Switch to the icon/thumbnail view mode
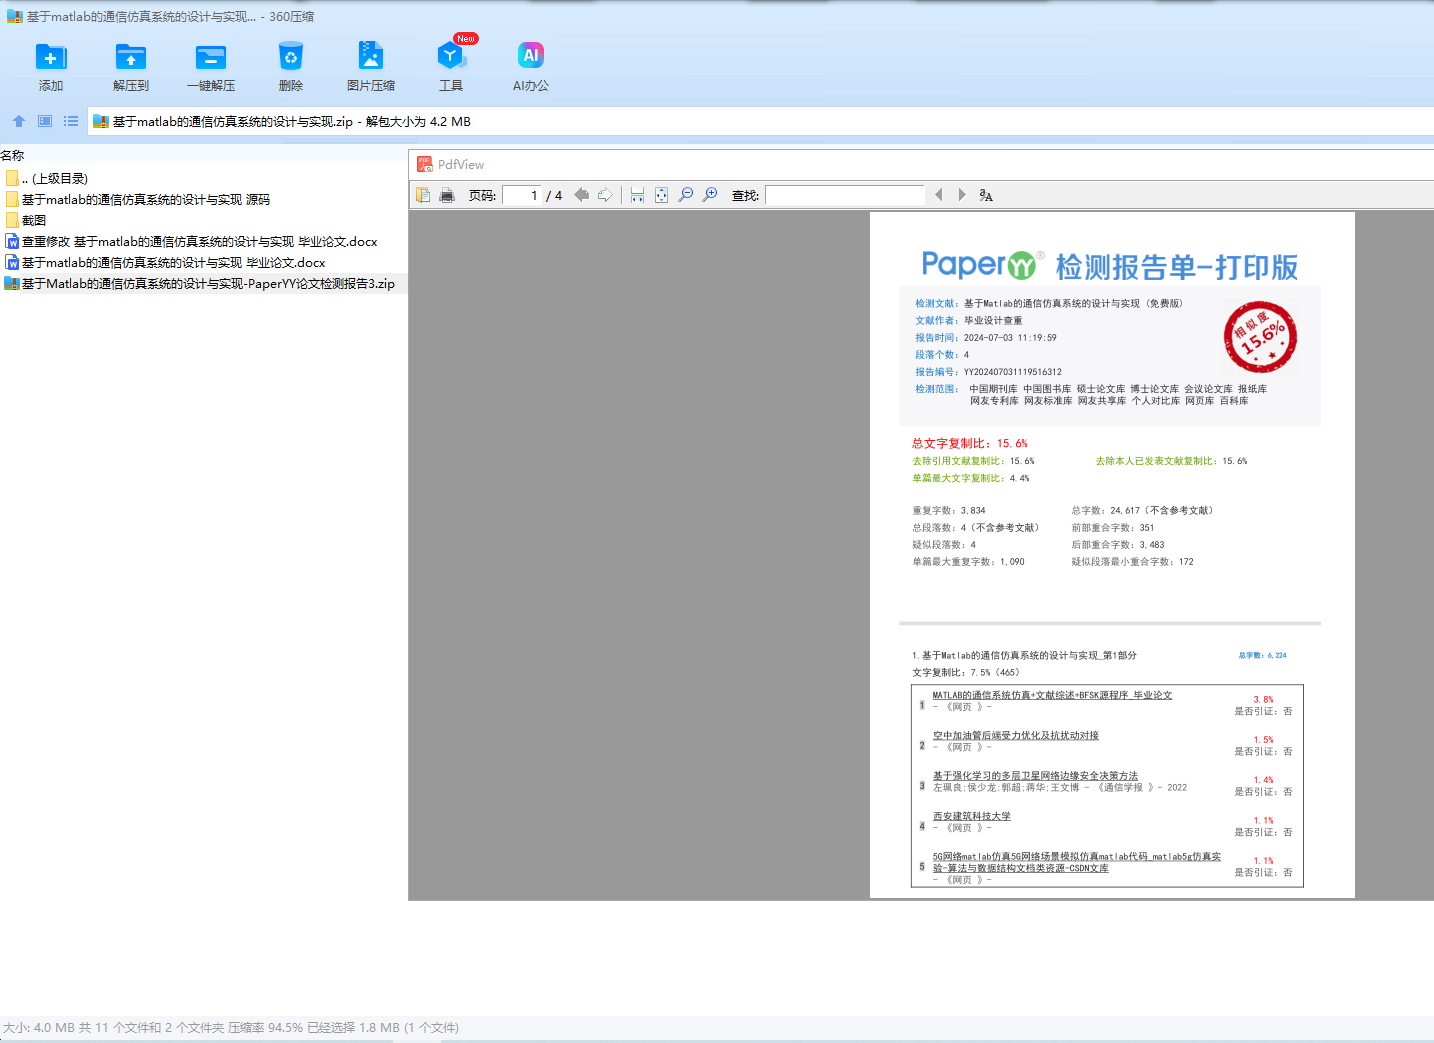Viewport: 1434px width, 1043px height. [45, 121]
